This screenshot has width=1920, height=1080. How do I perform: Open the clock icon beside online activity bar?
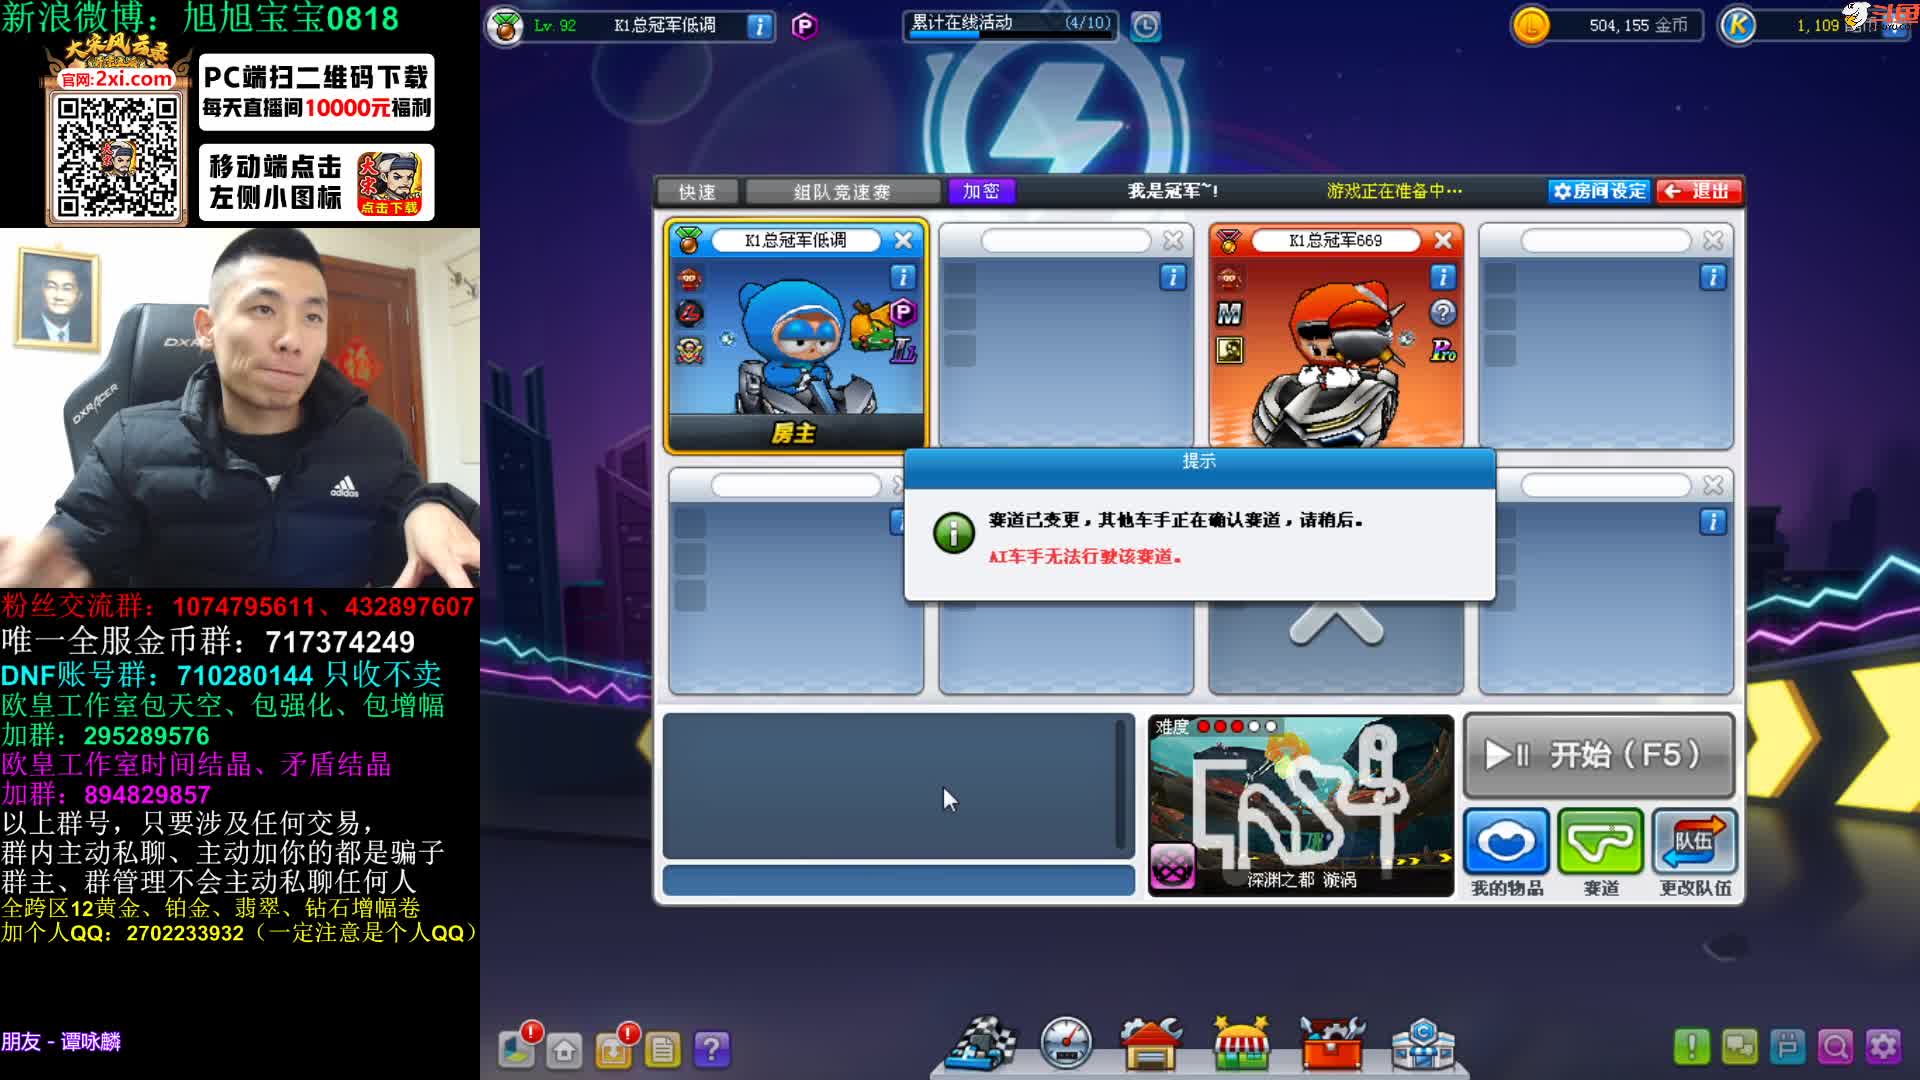click(1146, 26)
